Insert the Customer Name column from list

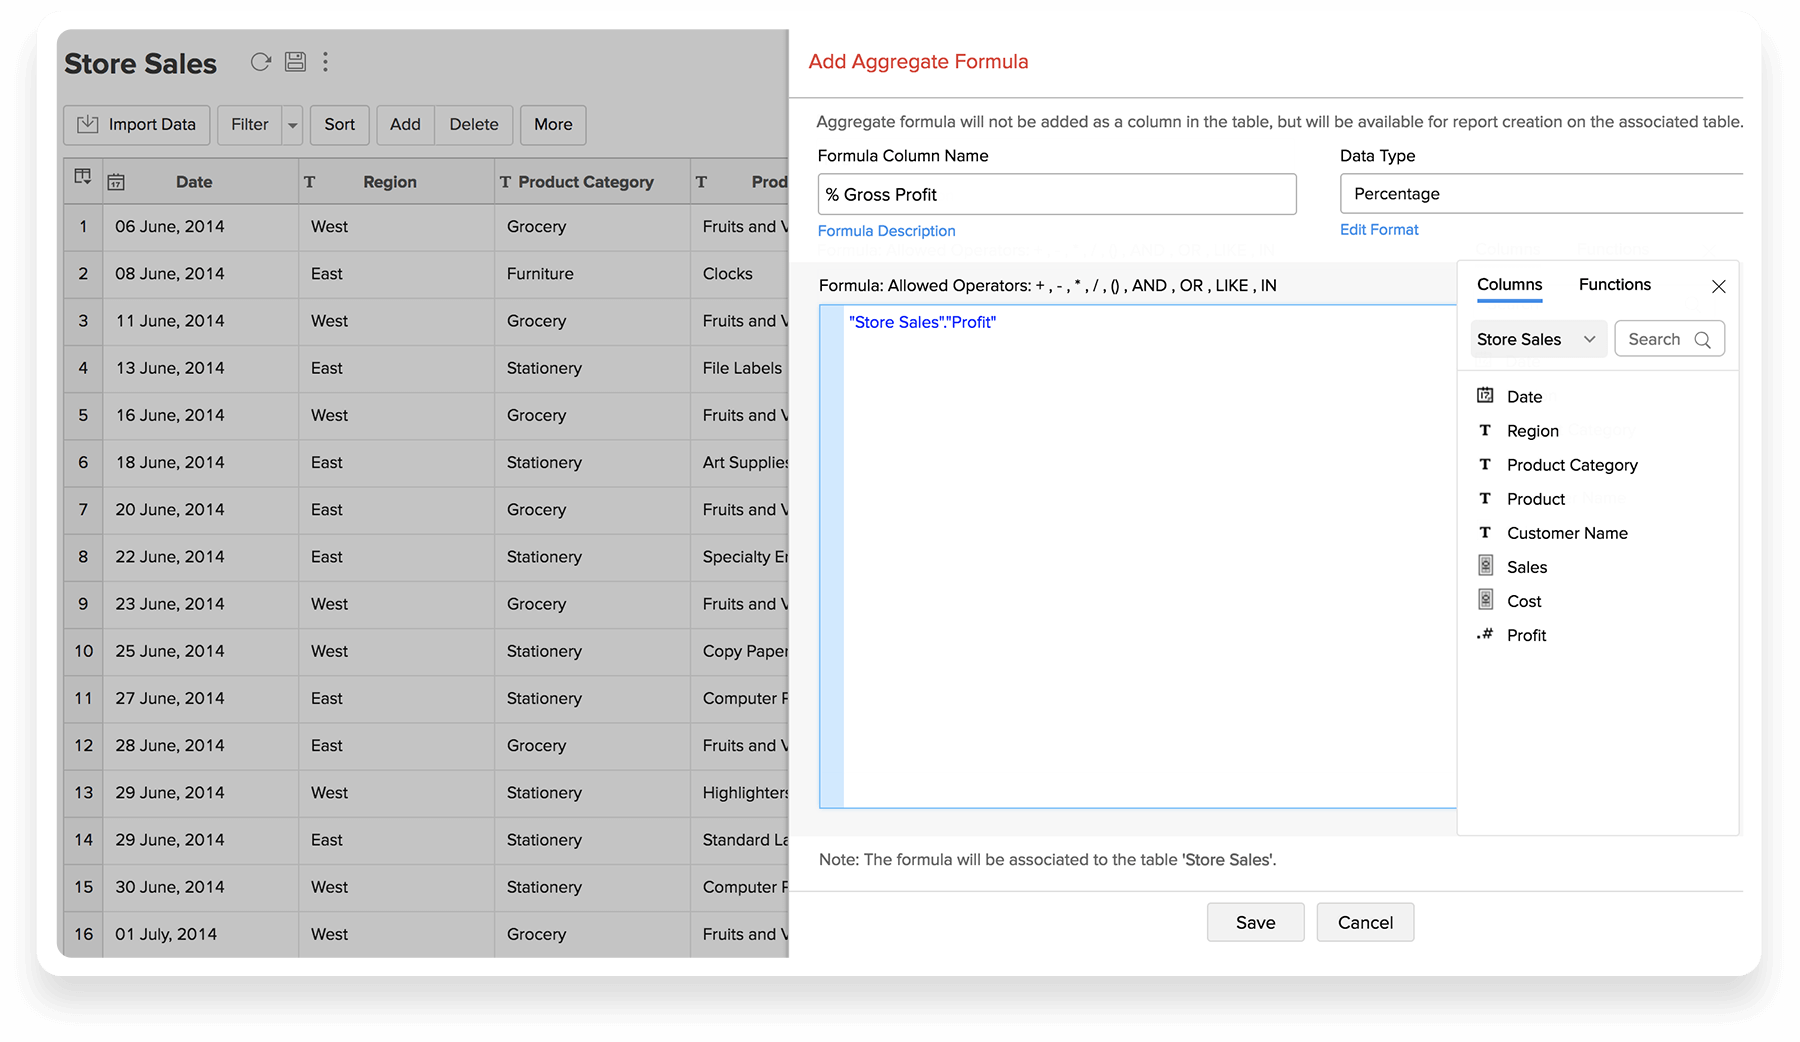click(1566, 533)
